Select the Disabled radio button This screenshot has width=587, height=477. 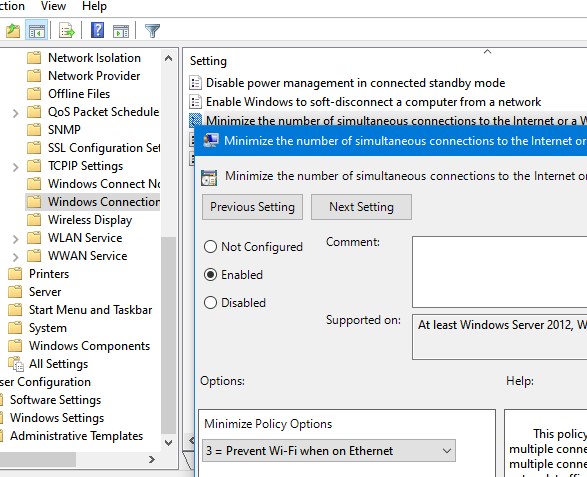(210, 302)
